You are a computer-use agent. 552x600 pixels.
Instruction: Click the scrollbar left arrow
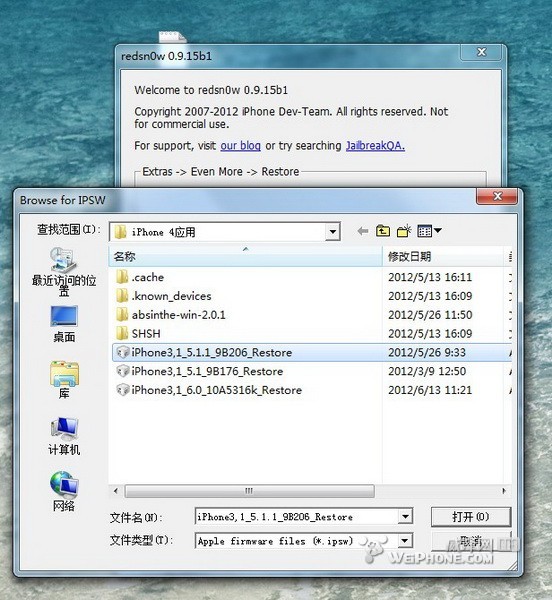(x=116, y=491)
